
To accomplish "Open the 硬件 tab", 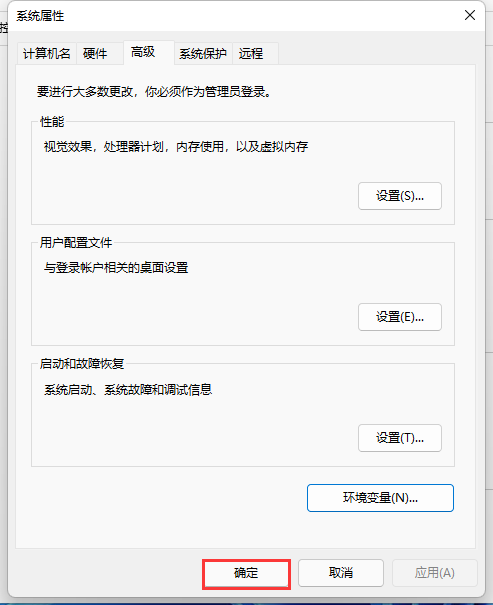I will pos(95,53).
